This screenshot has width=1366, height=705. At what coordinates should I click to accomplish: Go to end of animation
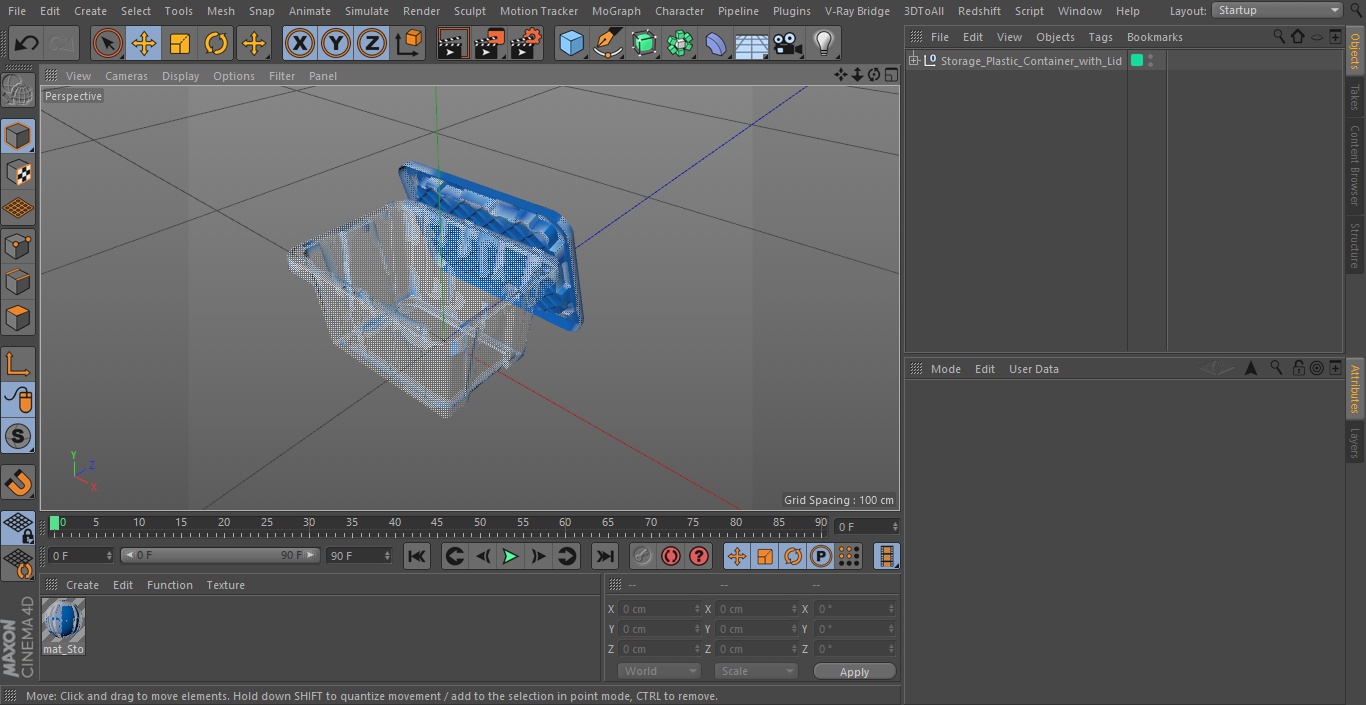pyautogui.click(x=605, y=556)
